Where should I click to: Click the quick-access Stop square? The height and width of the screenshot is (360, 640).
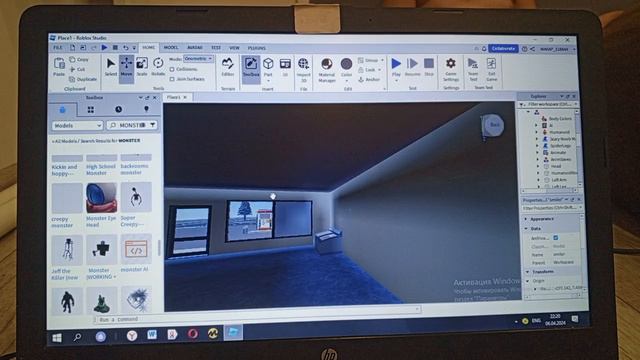point(116,48)
